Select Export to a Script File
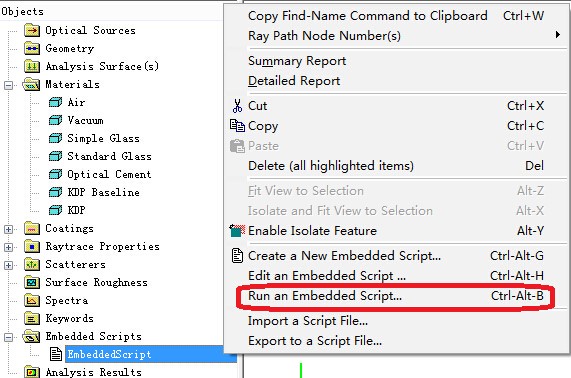 click(397, 341)
